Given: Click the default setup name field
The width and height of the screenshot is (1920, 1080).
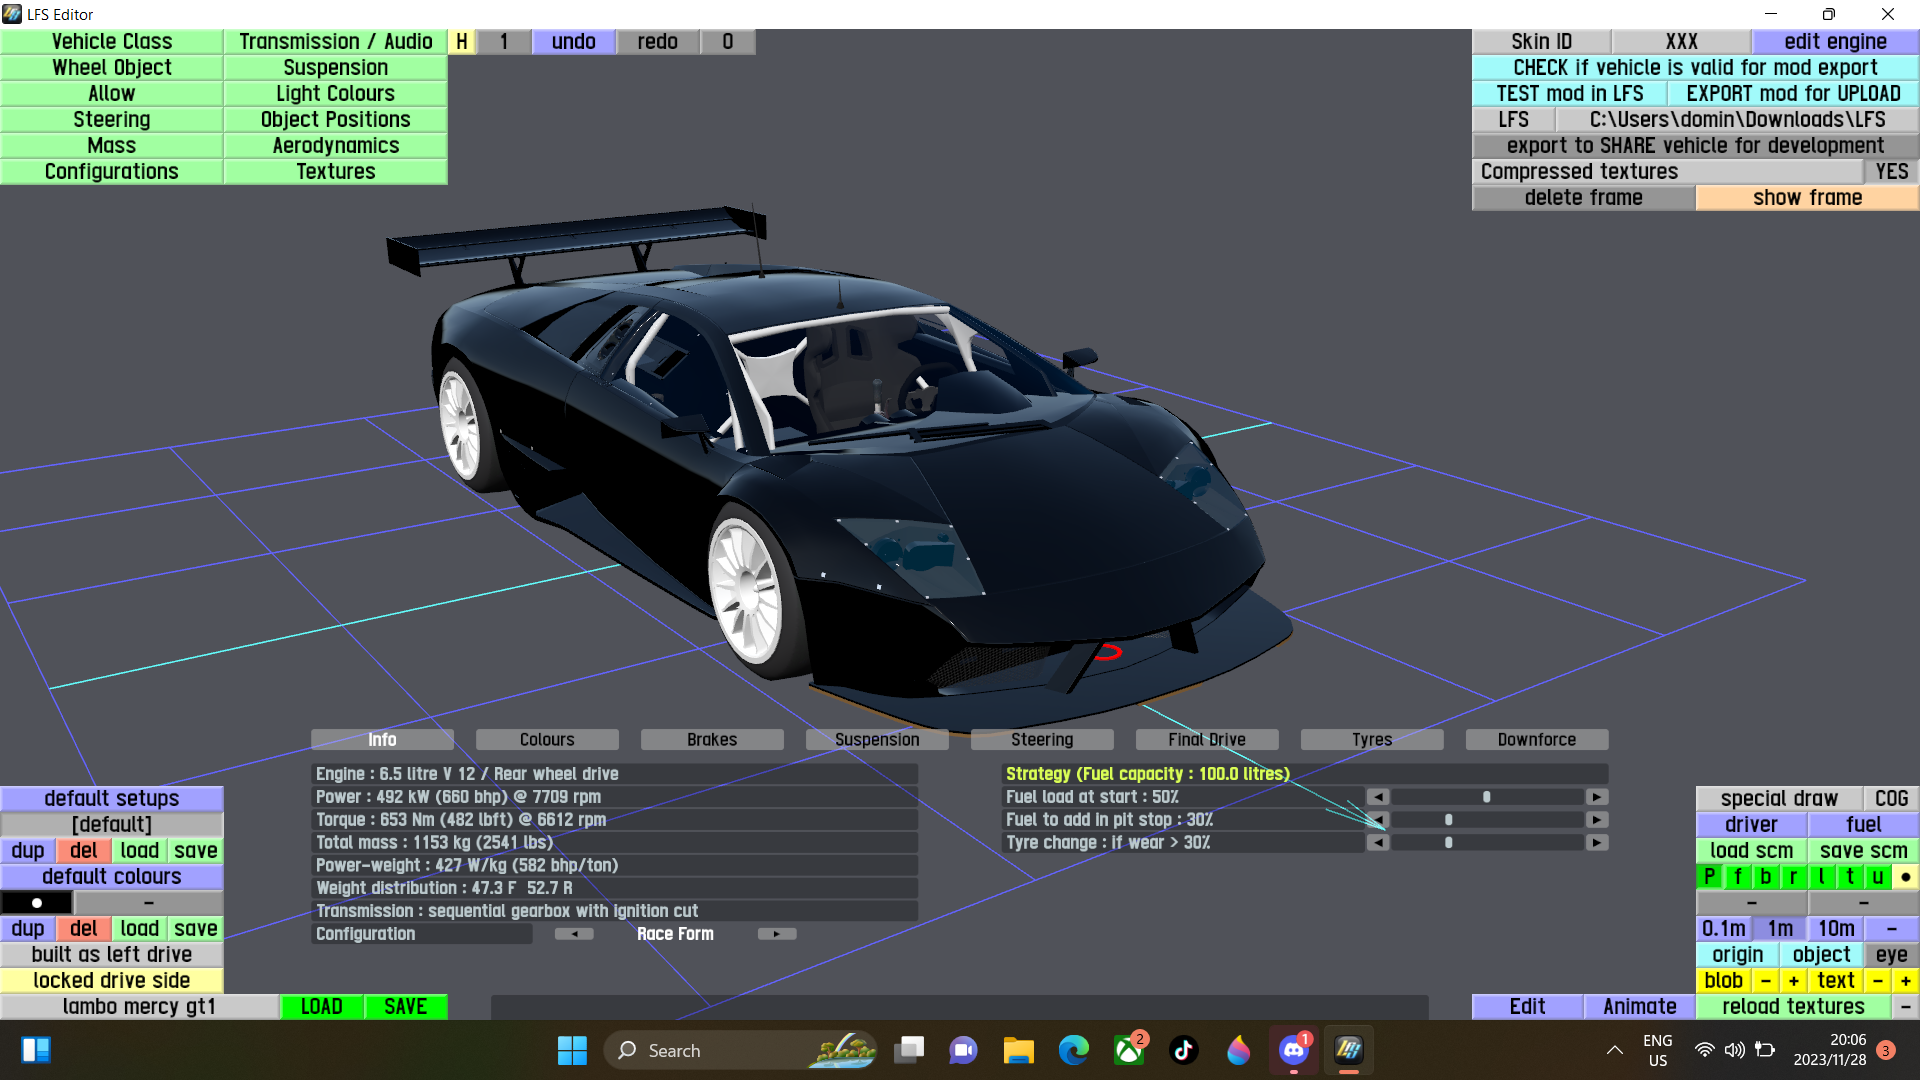Looking at the screenshot, I should pos(111,825).
